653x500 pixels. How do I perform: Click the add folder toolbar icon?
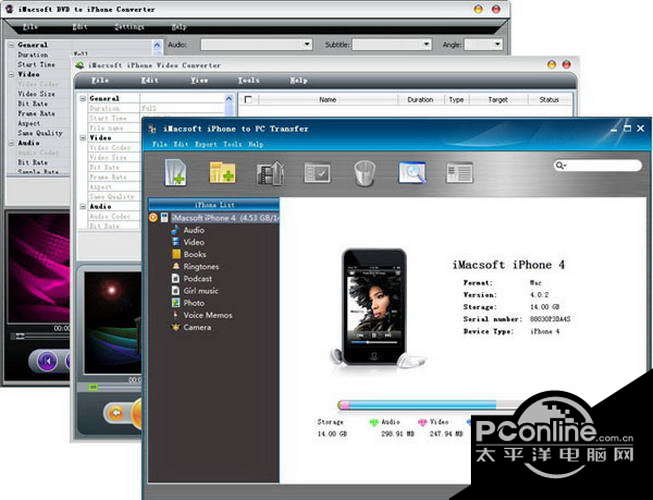[222, 172]
